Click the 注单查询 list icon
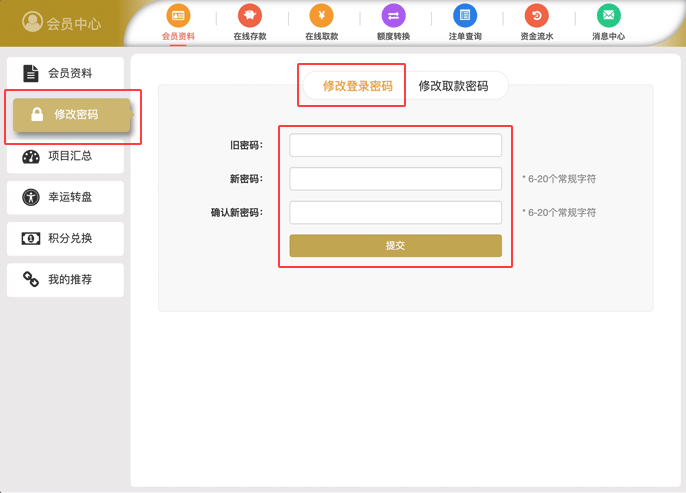Screen dimensions: 686x493 [x=464, y=16]
